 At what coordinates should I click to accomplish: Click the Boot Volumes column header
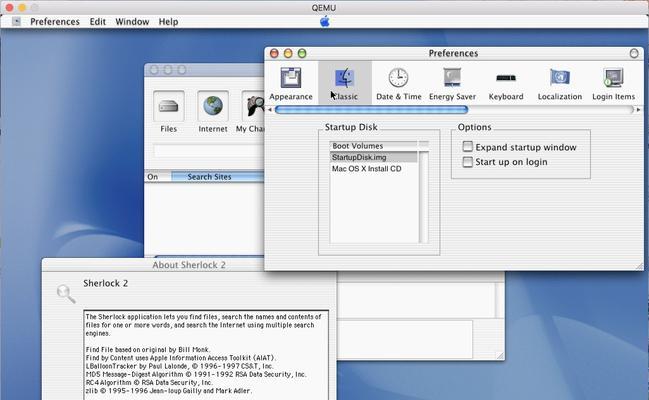[x=373, y=146]
